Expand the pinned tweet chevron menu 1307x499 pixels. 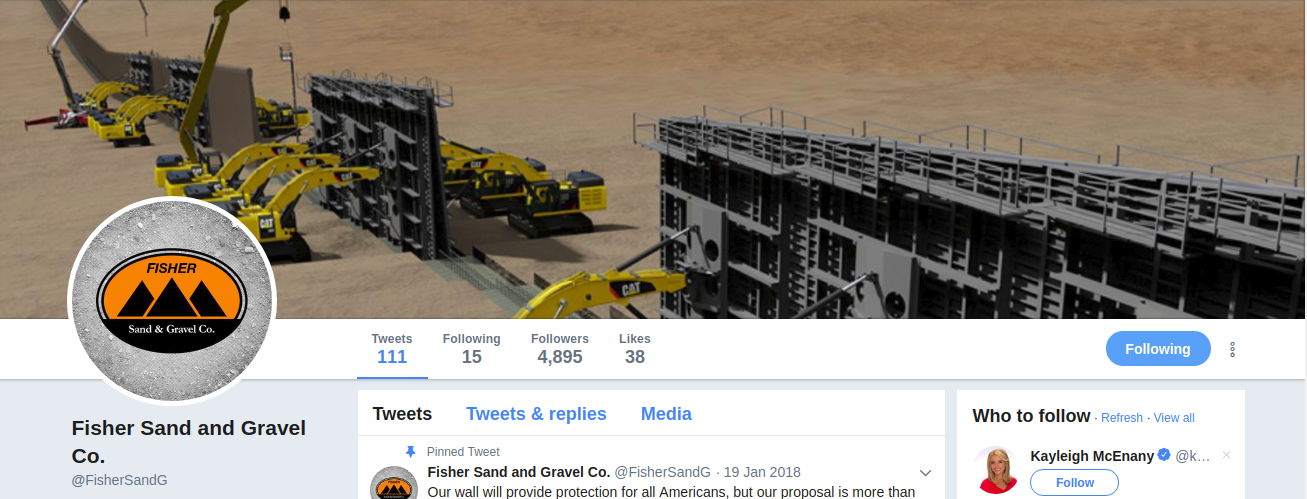pos(925,472)
